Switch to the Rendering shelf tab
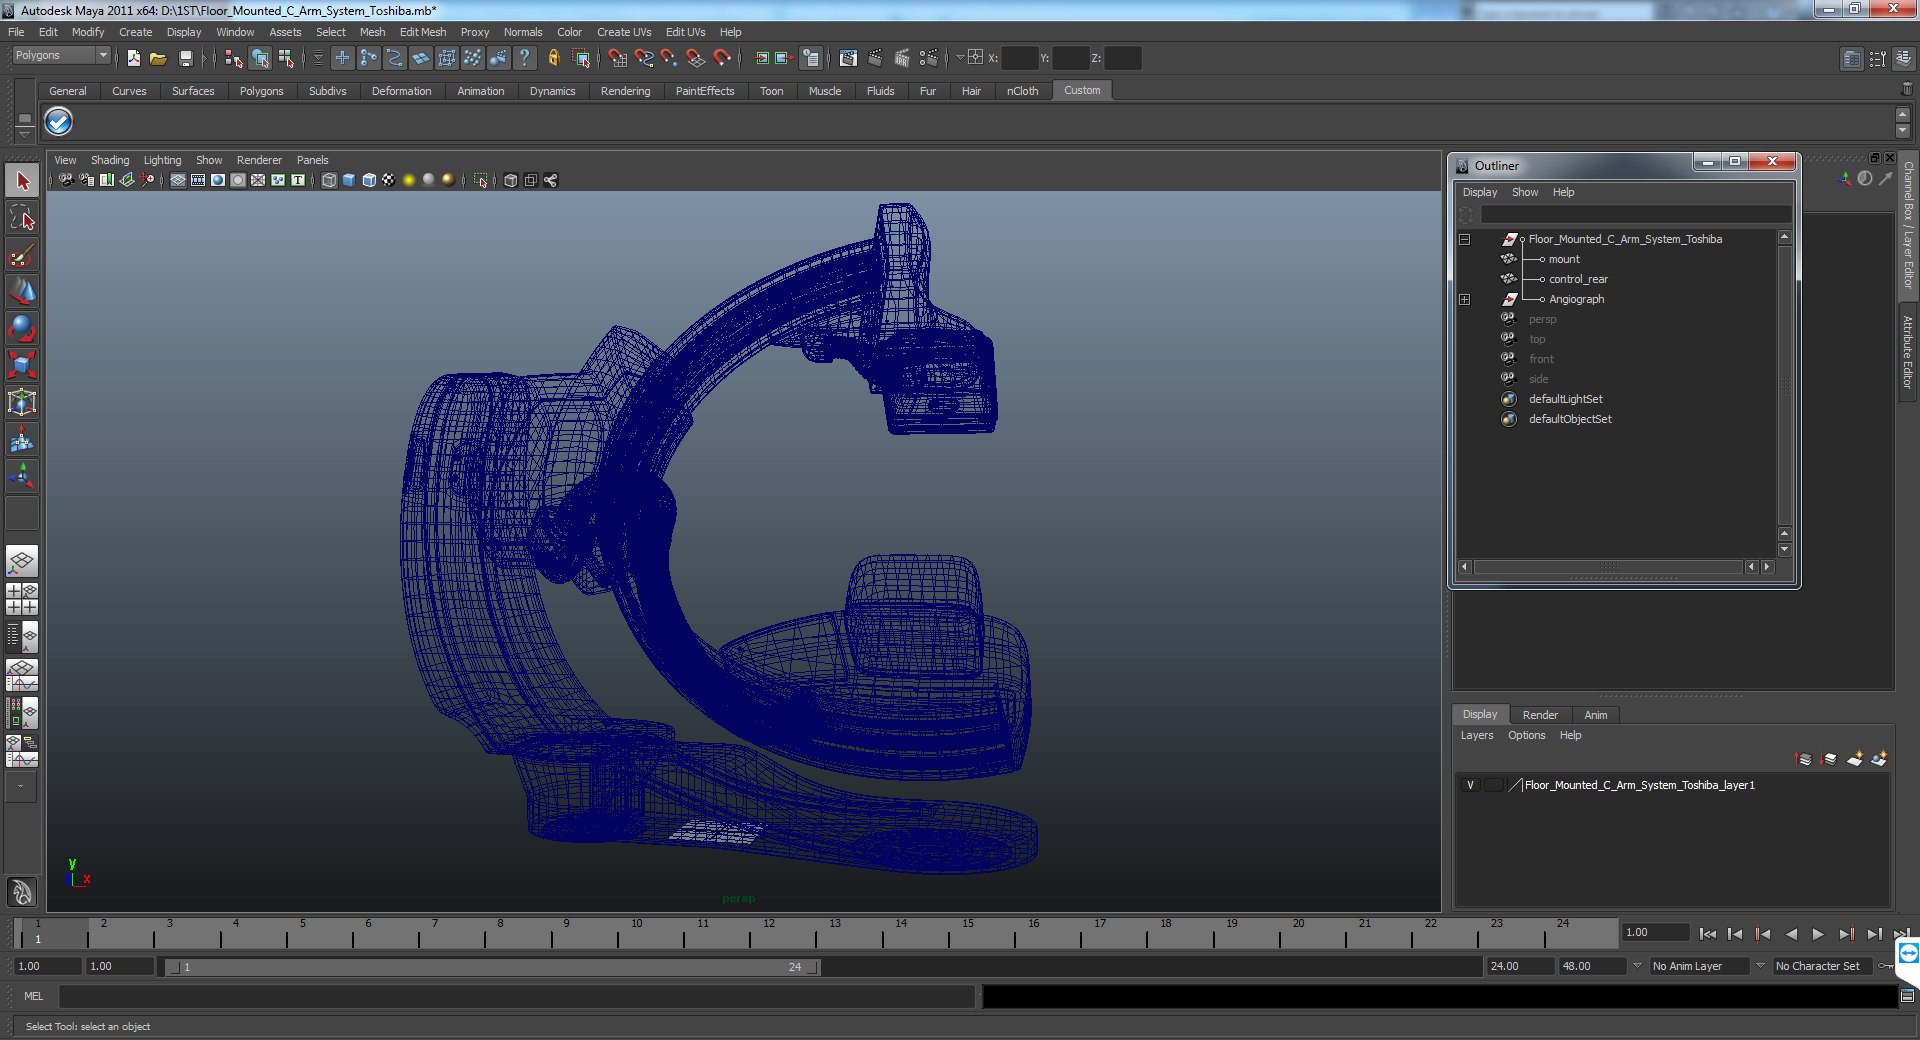1920x1040 pixels. 625,91
